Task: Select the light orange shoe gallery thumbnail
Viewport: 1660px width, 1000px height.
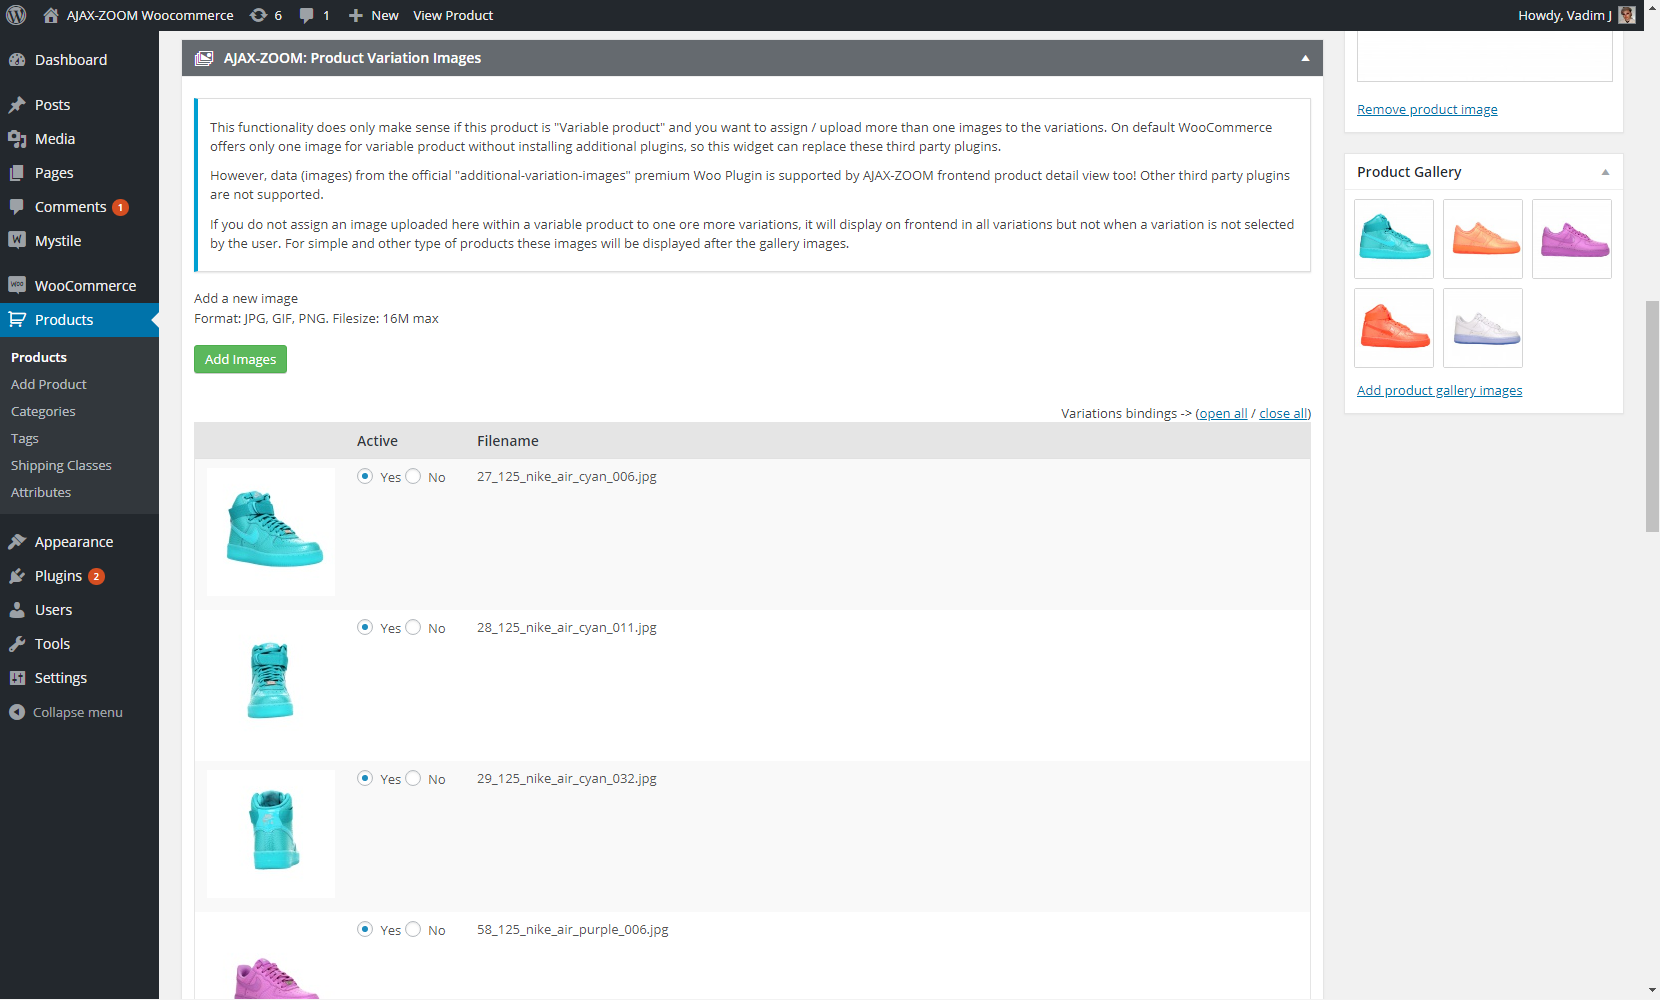Action: click(1483, 239)
